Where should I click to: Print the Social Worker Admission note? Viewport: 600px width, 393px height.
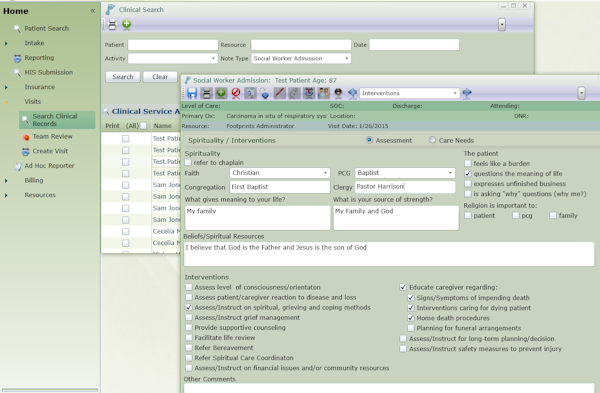click(206, 93)
